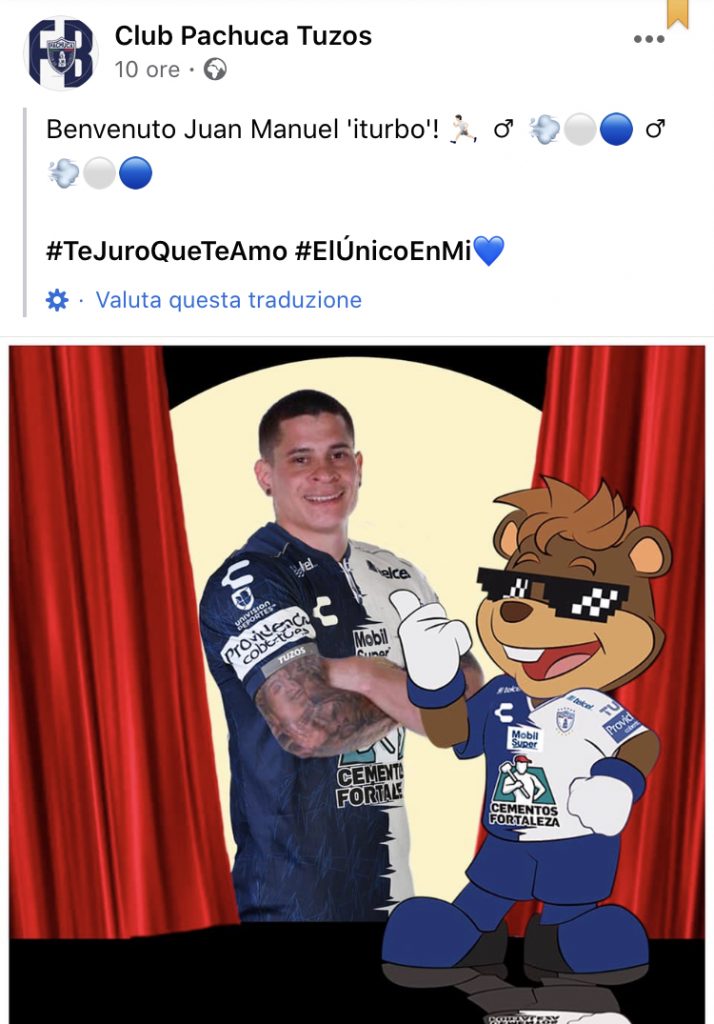Image resolution: width=714 pixels, height=1024 pixels.
Task: Click the blue circle emoji on second line
Action: pos(136,174)
